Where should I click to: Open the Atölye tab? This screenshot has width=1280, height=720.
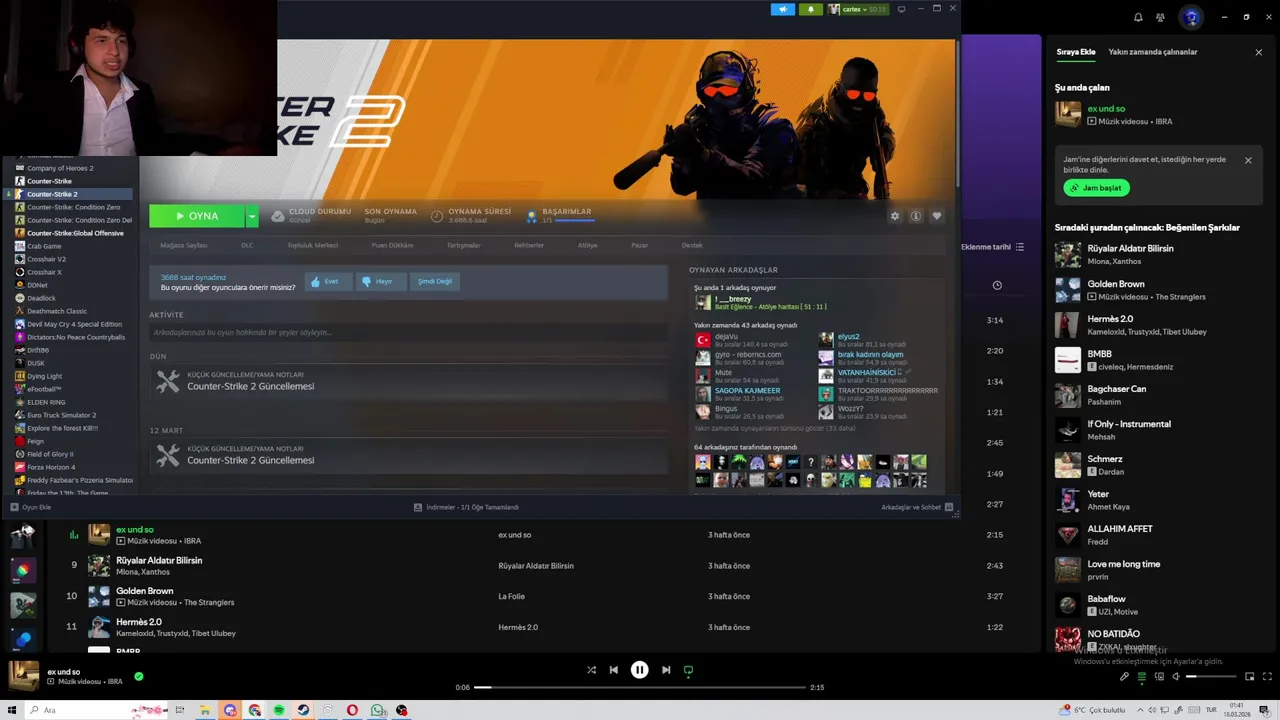(587, 245)
